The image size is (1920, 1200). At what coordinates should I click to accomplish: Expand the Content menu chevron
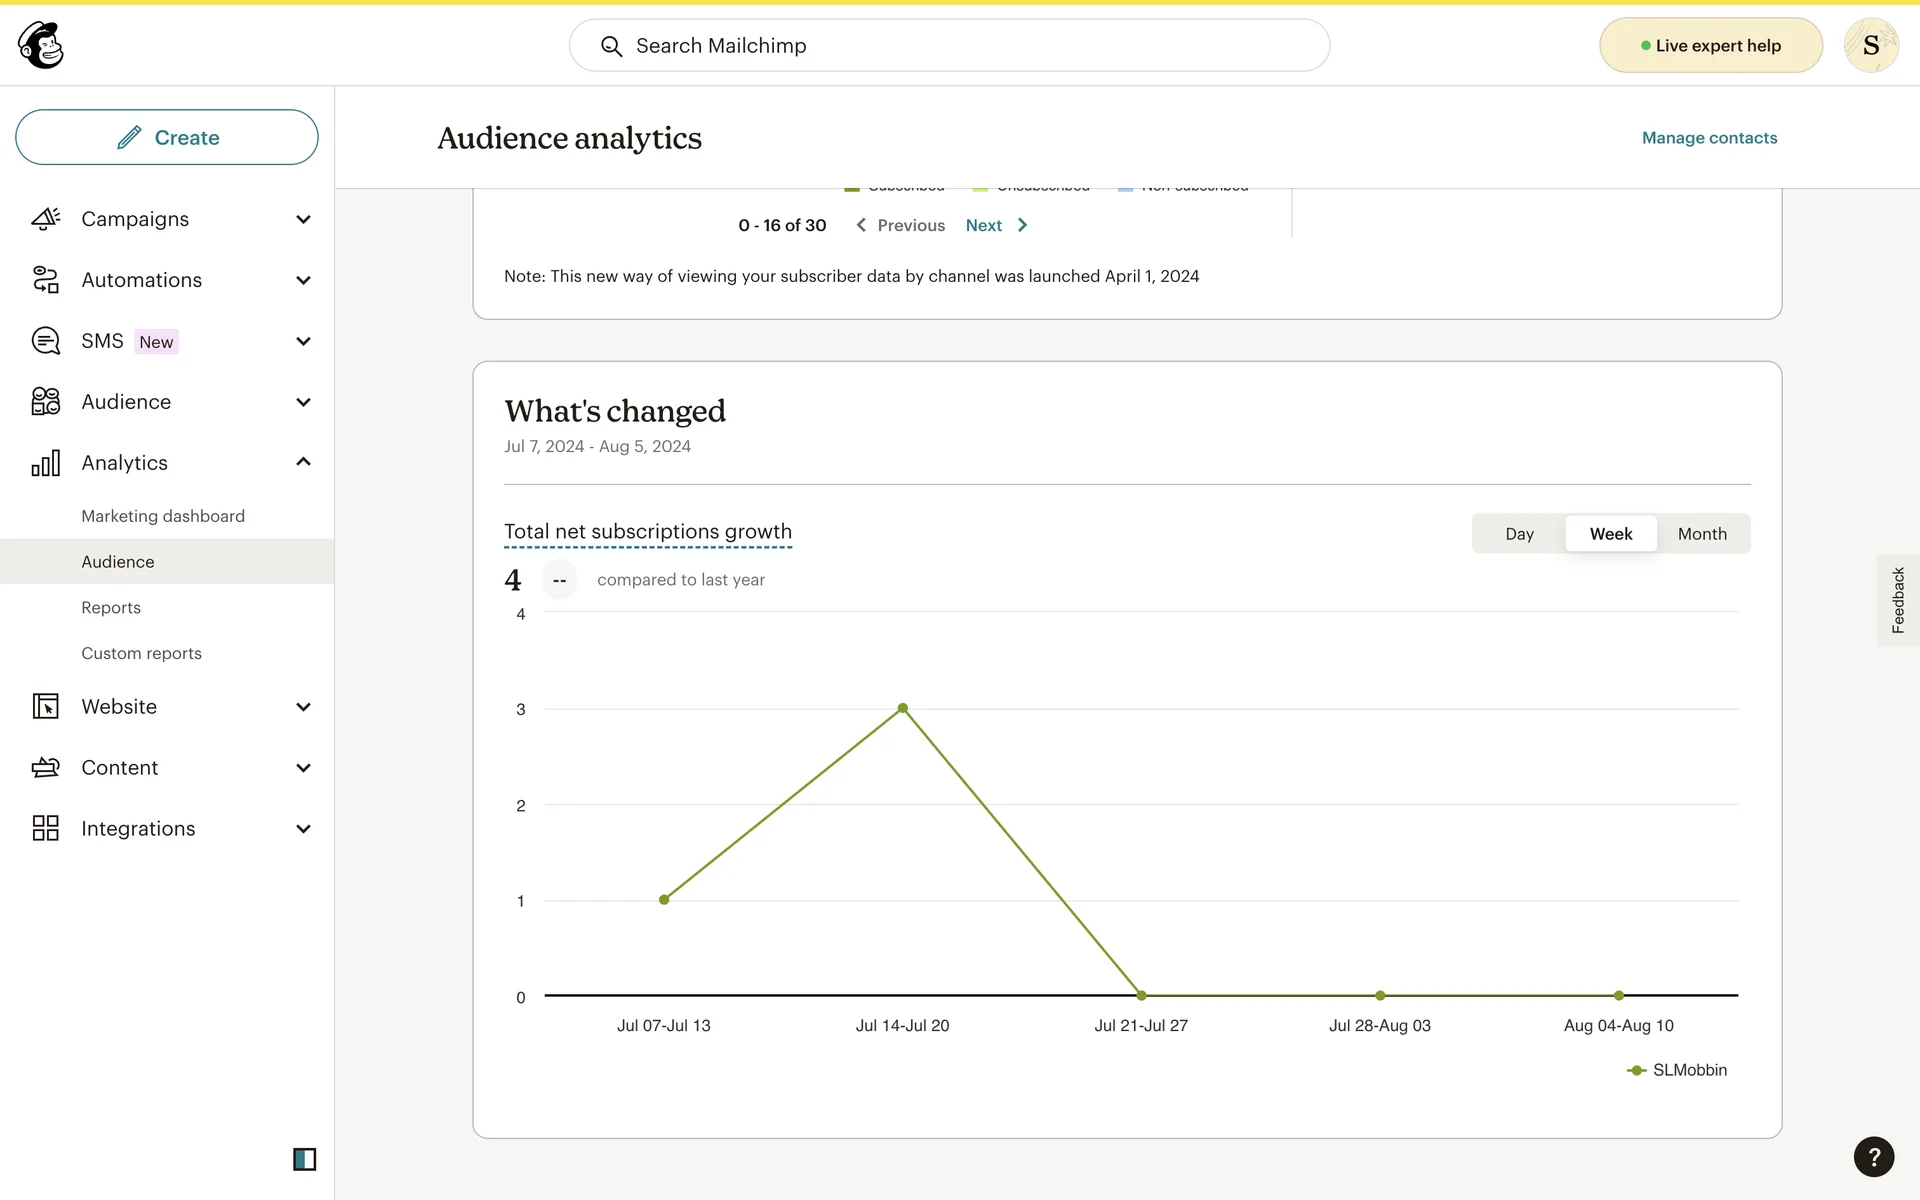pyautogui.click(x=303, y=768)
